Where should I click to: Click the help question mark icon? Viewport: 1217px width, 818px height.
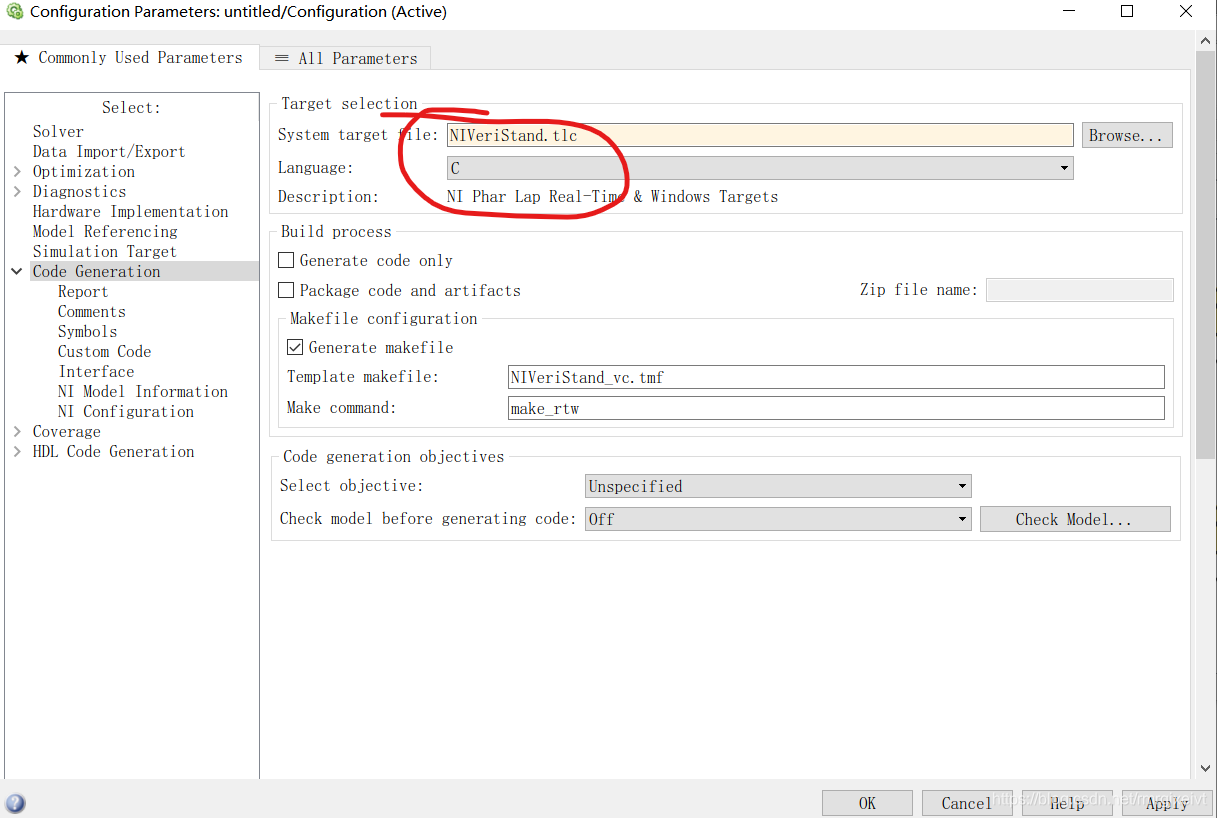tap(15, 803)
